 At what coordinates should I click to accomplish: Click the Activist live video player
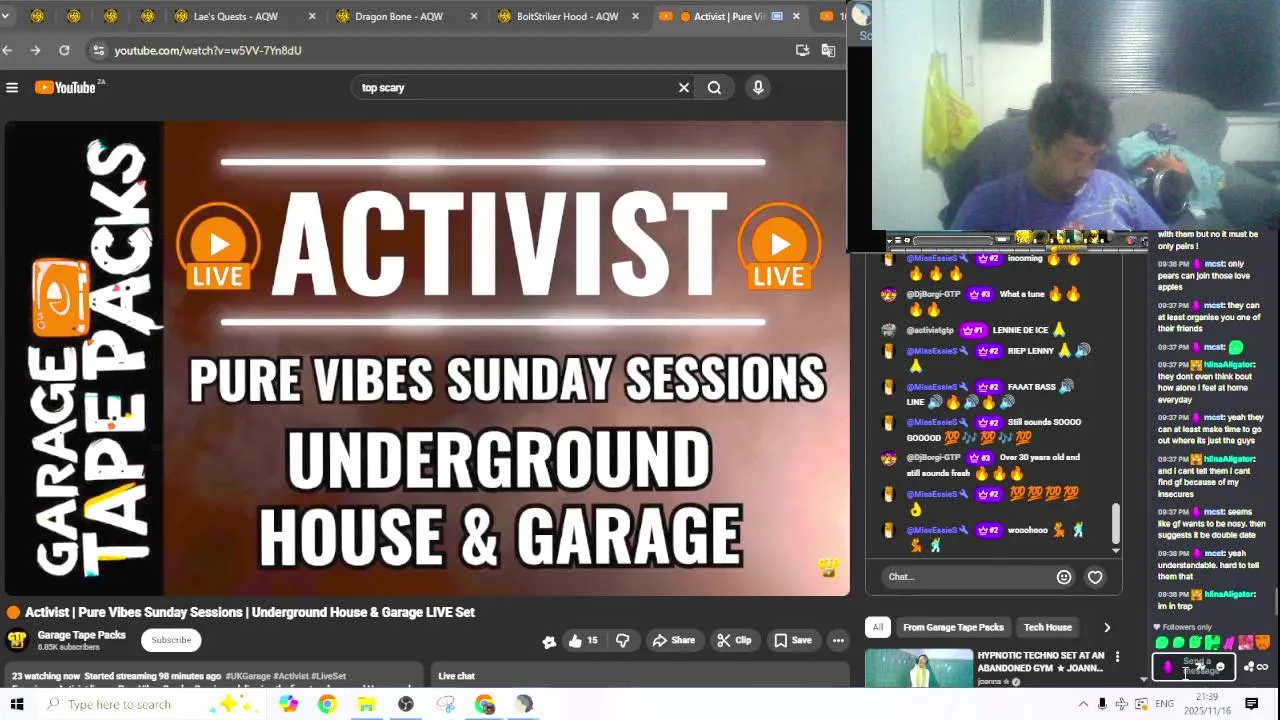(x=427, y=358)
